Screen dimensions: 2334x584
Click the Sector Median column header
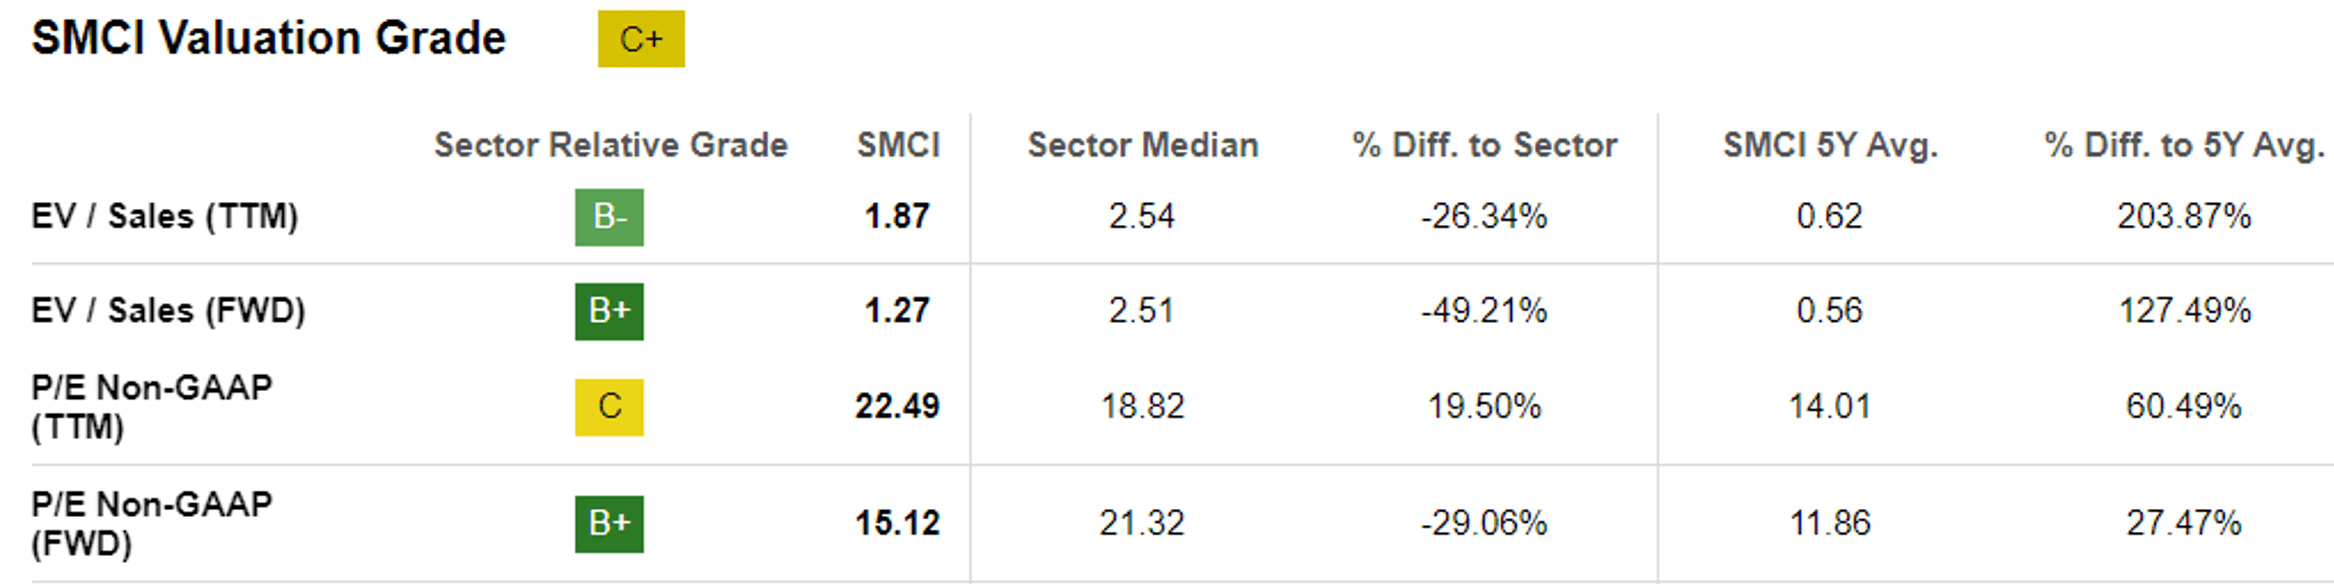pos(1142,146)
